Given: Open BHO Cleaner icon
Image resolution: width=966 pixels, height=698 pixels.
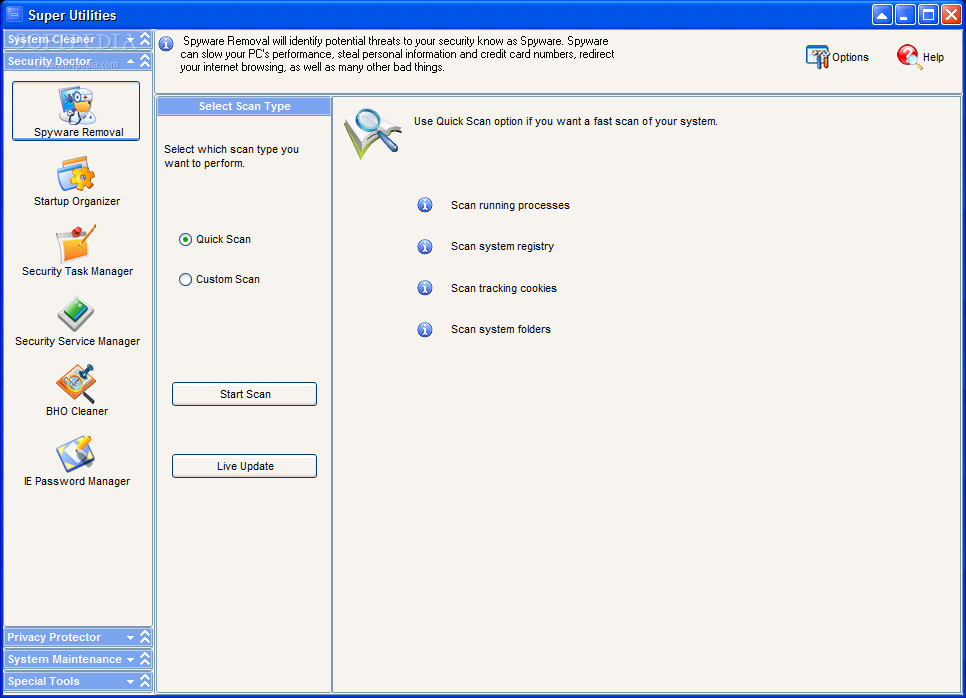Looking at the screenshot, I should 76,383.
